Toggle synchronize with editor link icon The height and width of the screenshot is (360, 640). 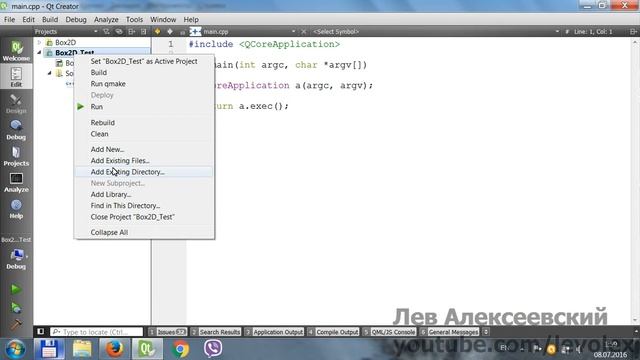pos(119,31)
